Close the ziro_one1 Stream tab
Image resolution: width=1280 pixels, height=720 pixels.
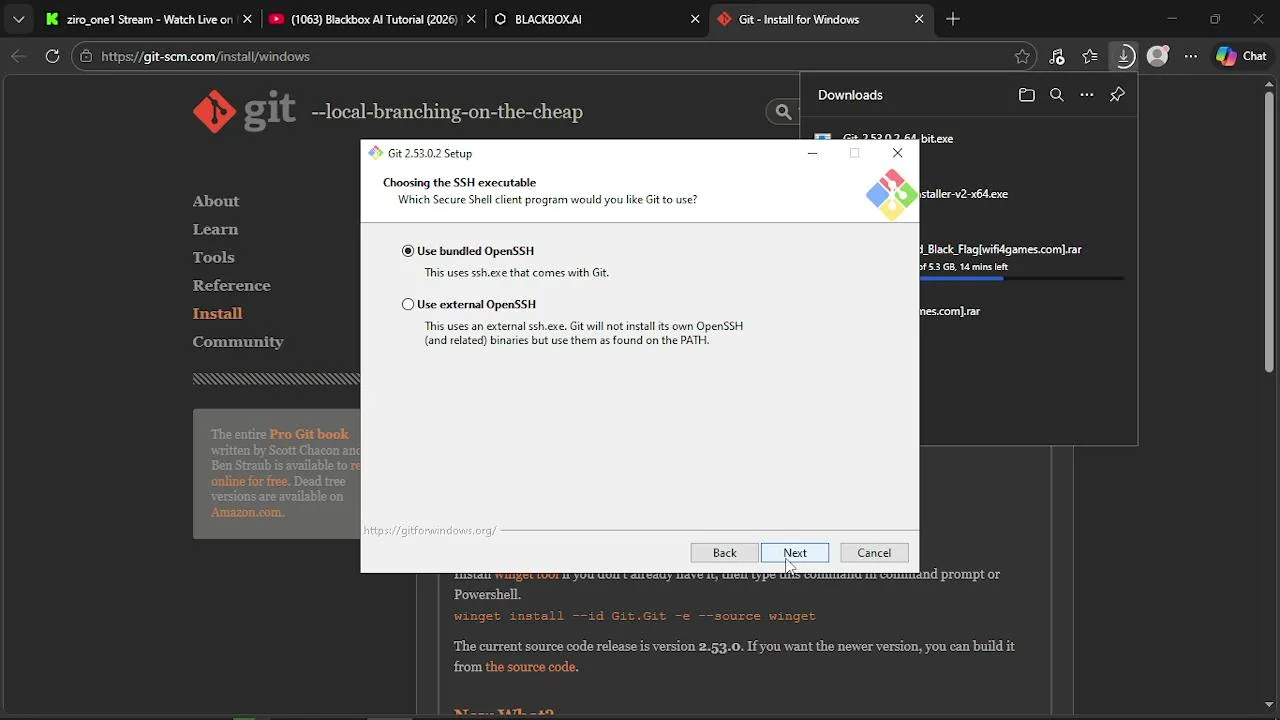coord(247,19)
